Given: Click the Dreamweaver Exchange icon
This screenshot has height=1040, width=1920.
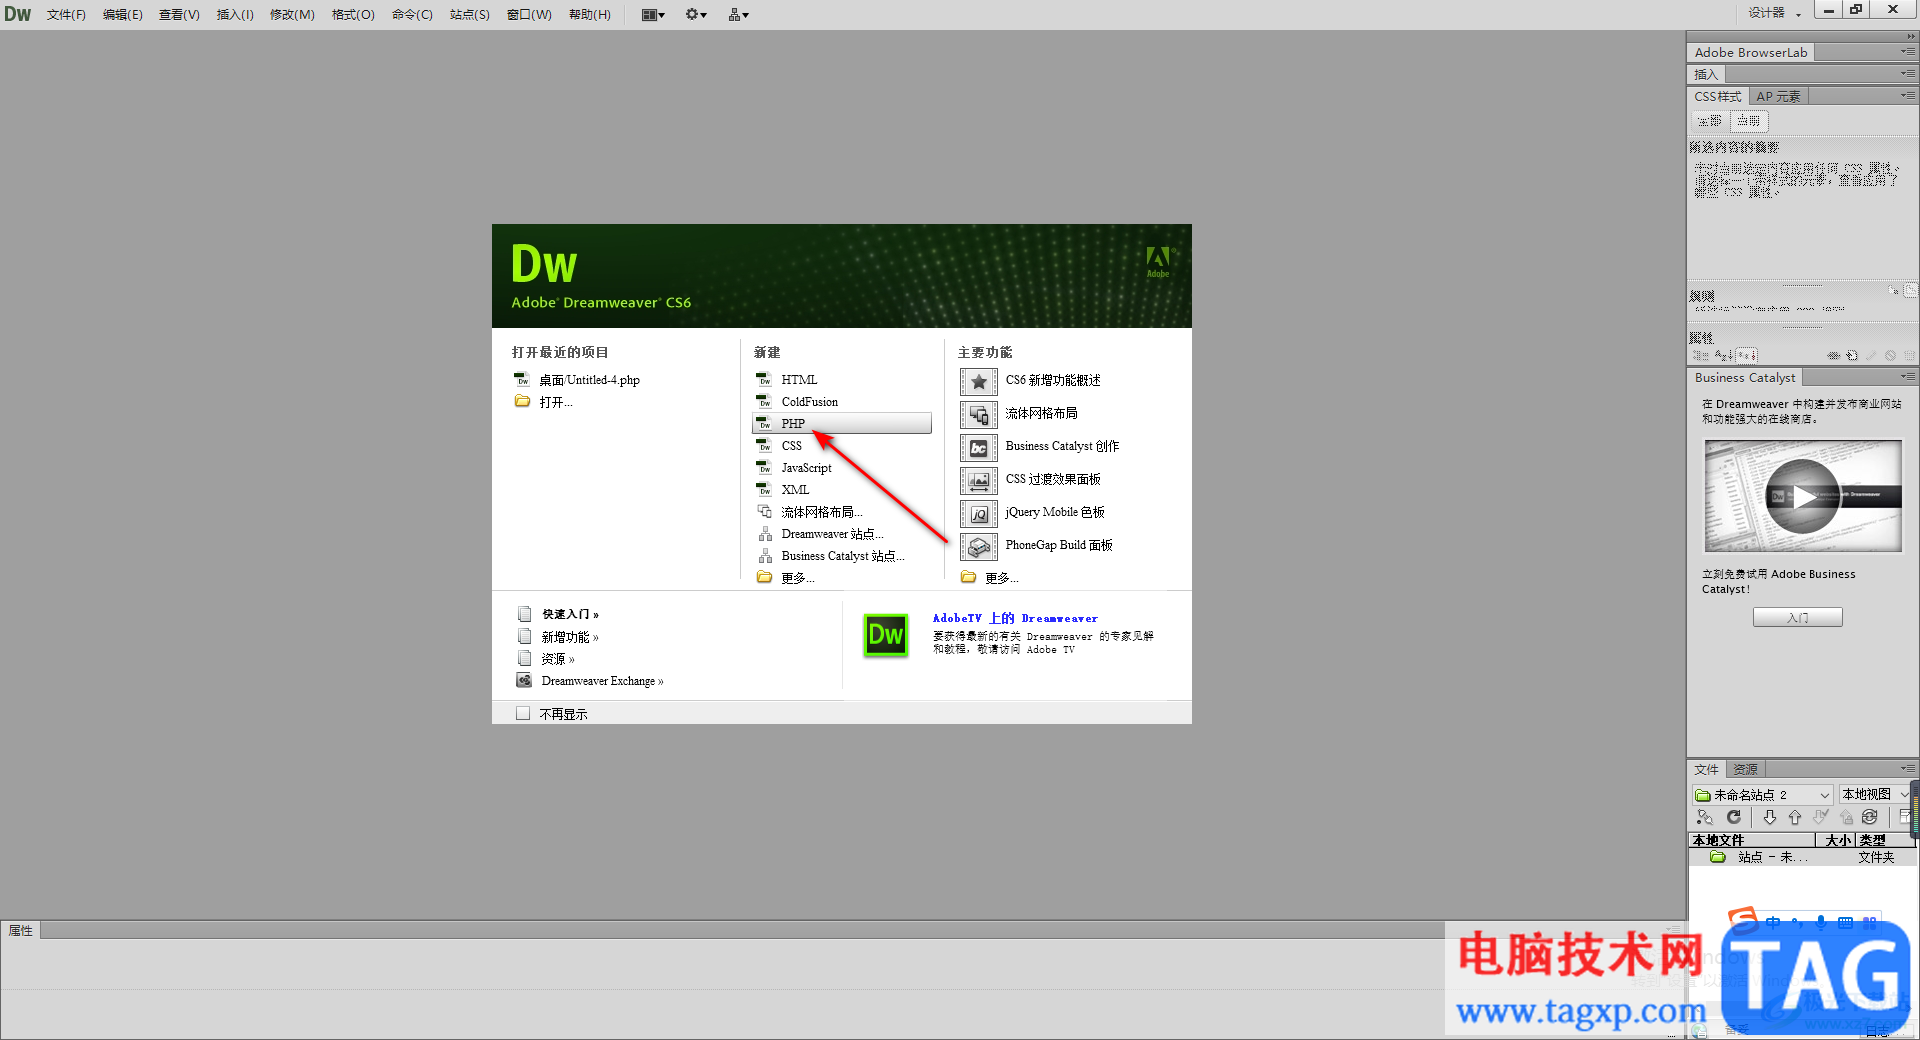Looking at the screenshot, I should 524,680.
